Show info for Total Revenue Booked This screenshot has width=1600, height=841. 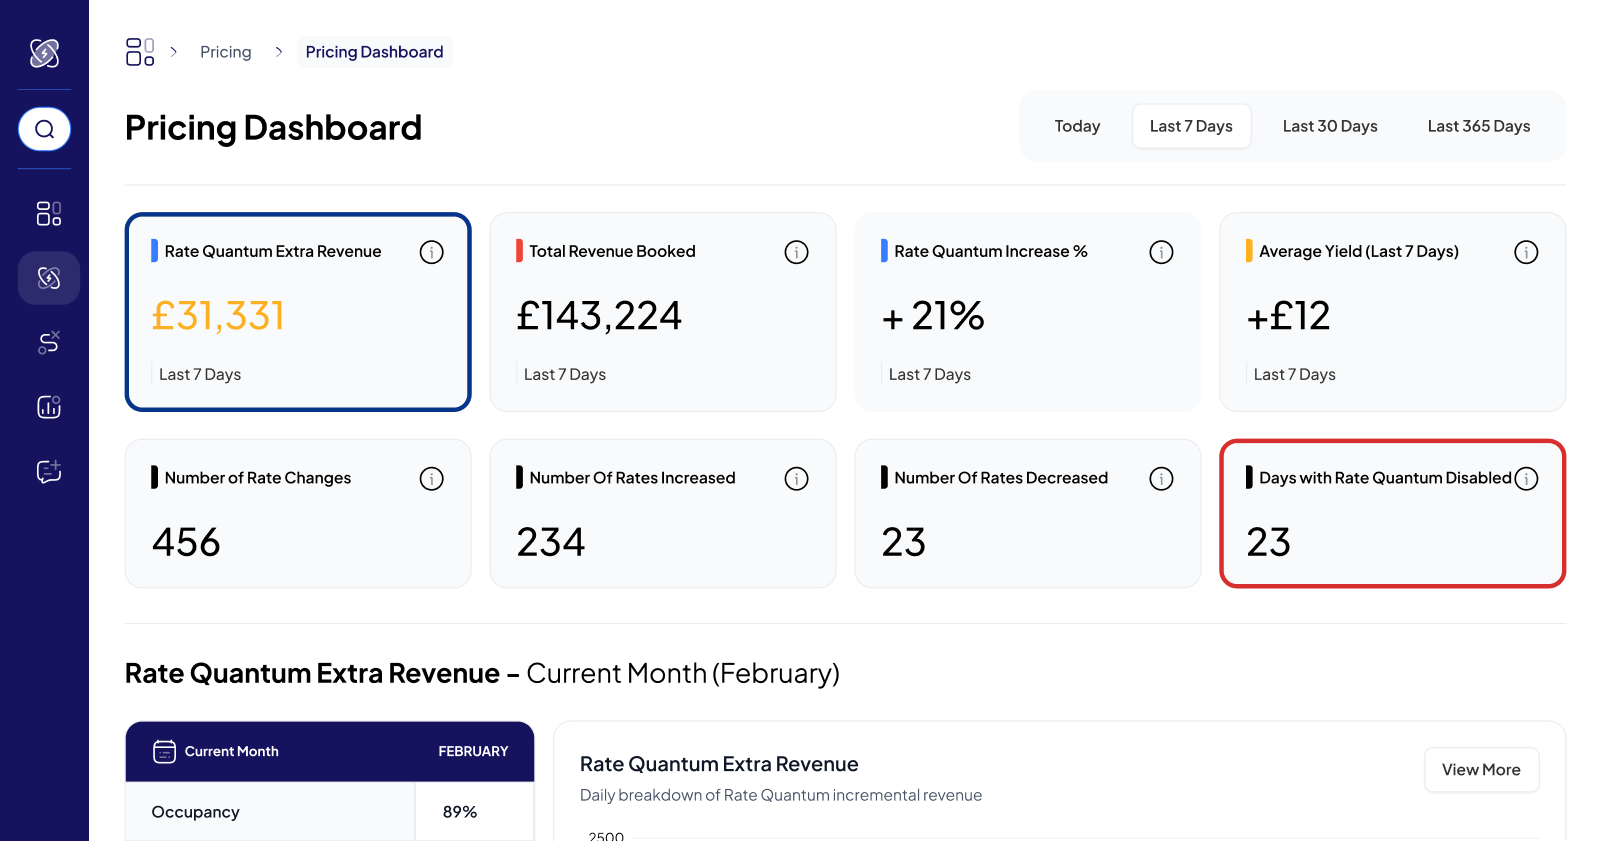pos(796,252)
